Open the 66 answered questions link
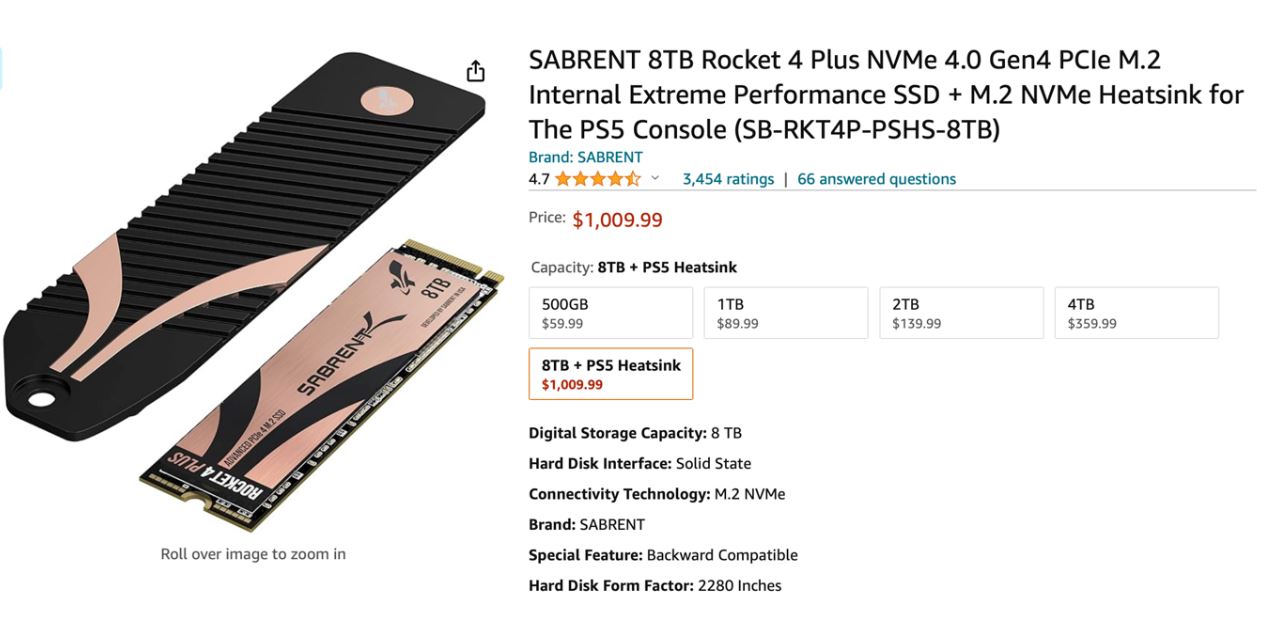This screenshot has width=1268, height=625. pyautogui.click(x=876, y=179)
